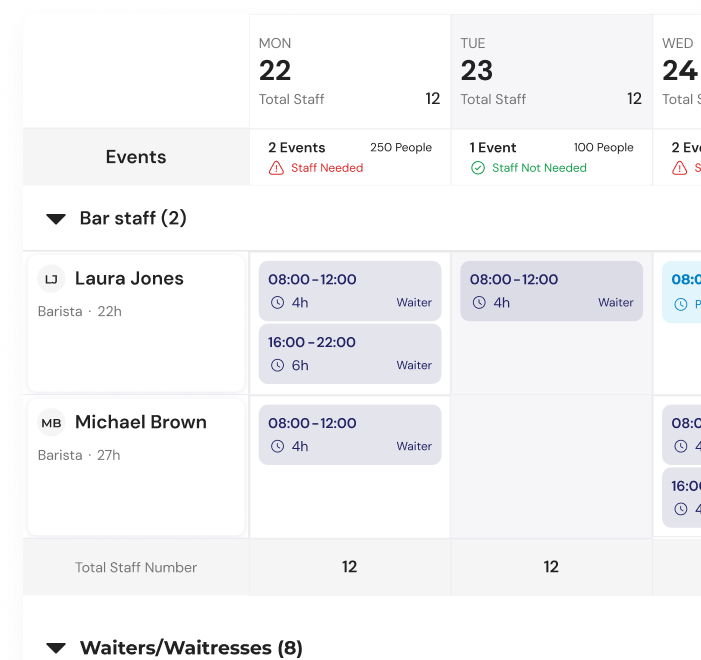Click the LJ avatar for Laura Jones

51,279
